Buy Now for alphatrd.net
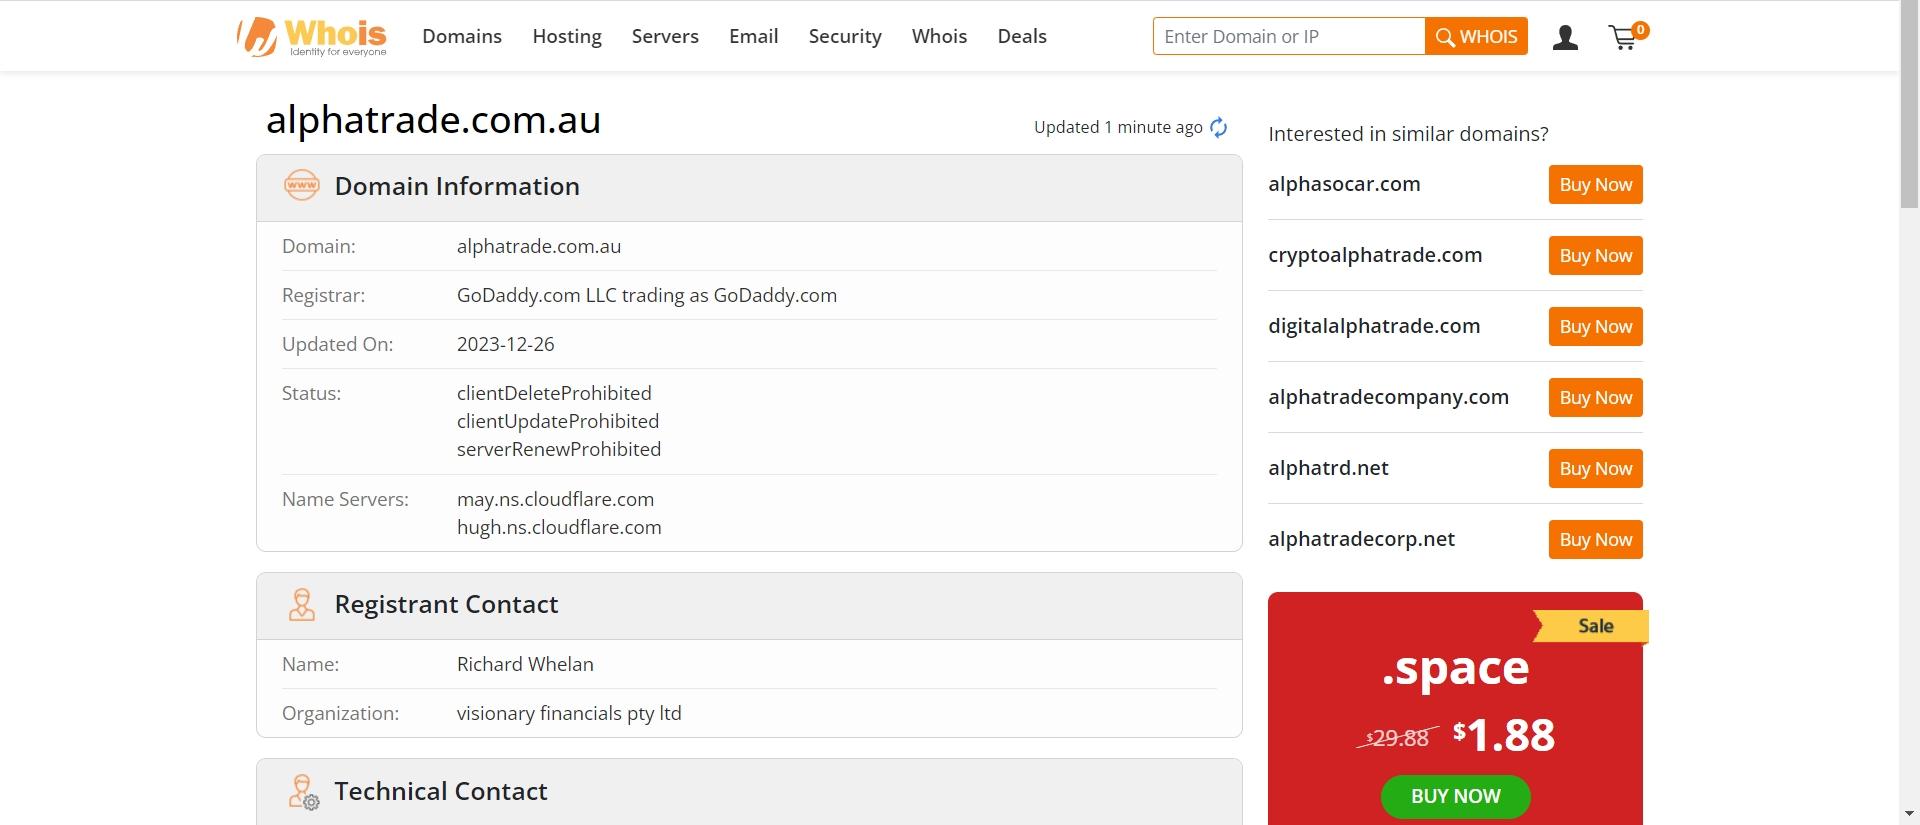The image size is (1920, 825). coord(1595,469)
